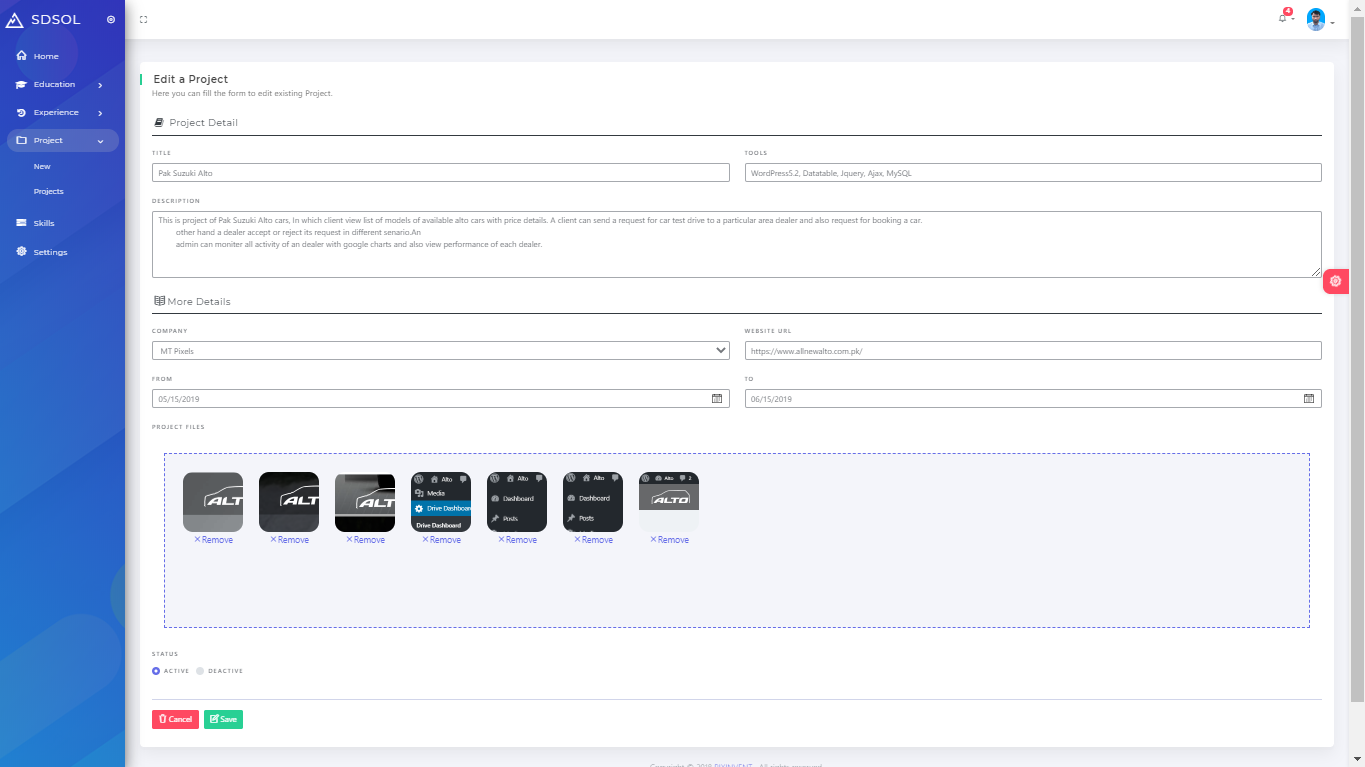Click seventh thumbnail with Alto logo header

point(669,502)
